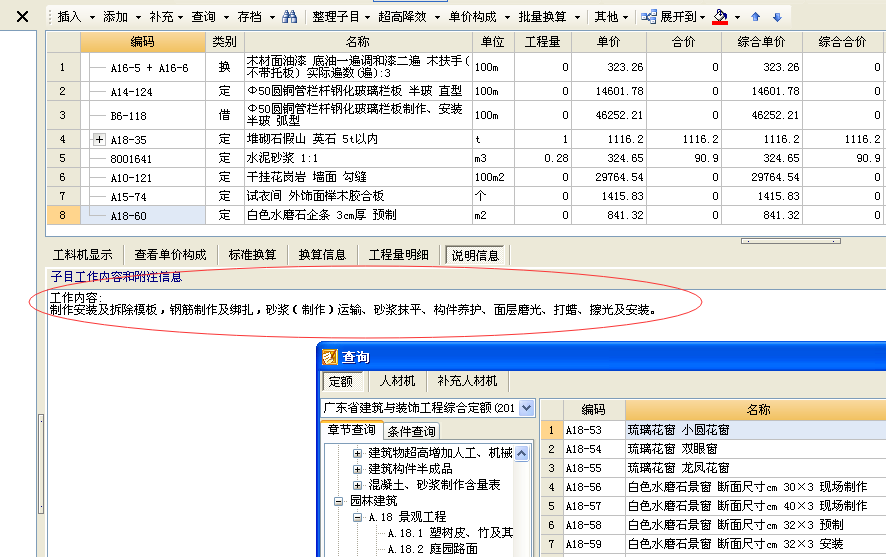The width and height of the screenshot is (886, 557).
Task: Click 水泥砂浆 1:1 name cell
Action: (358, 158)
